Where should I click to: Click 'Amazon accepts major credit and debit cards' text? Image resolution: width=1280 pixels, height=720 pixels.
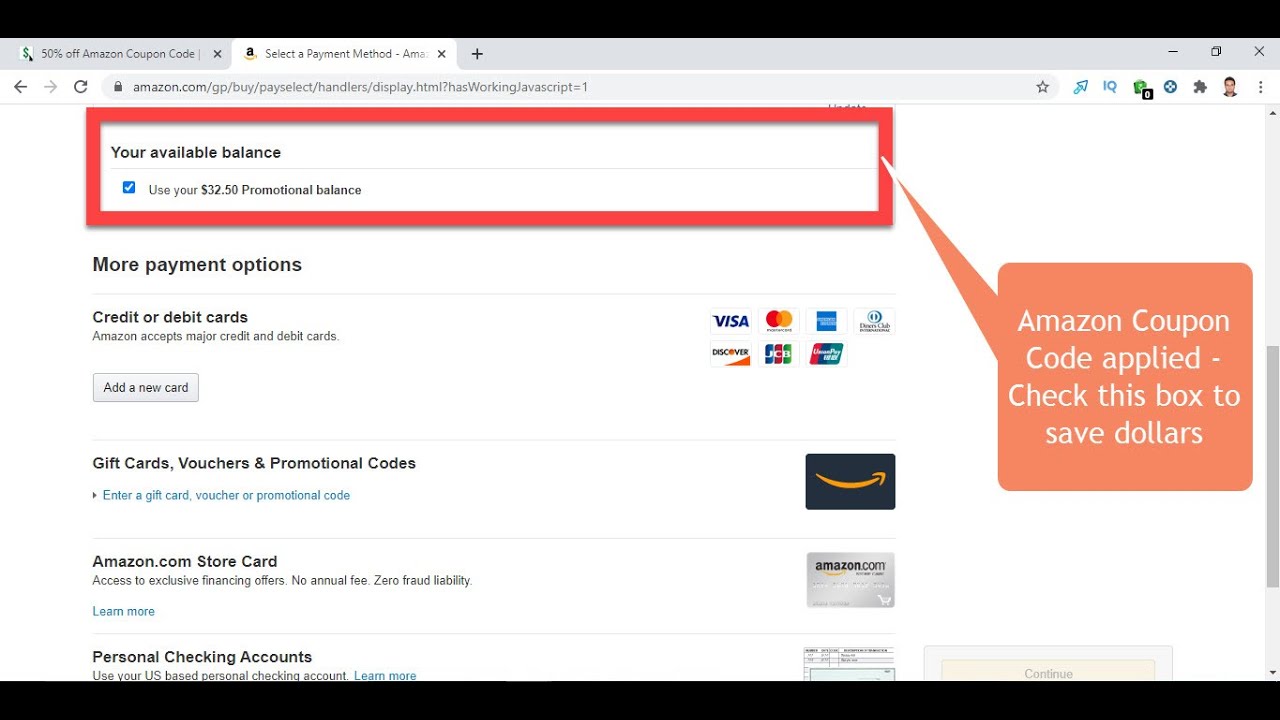pos(216,336)
